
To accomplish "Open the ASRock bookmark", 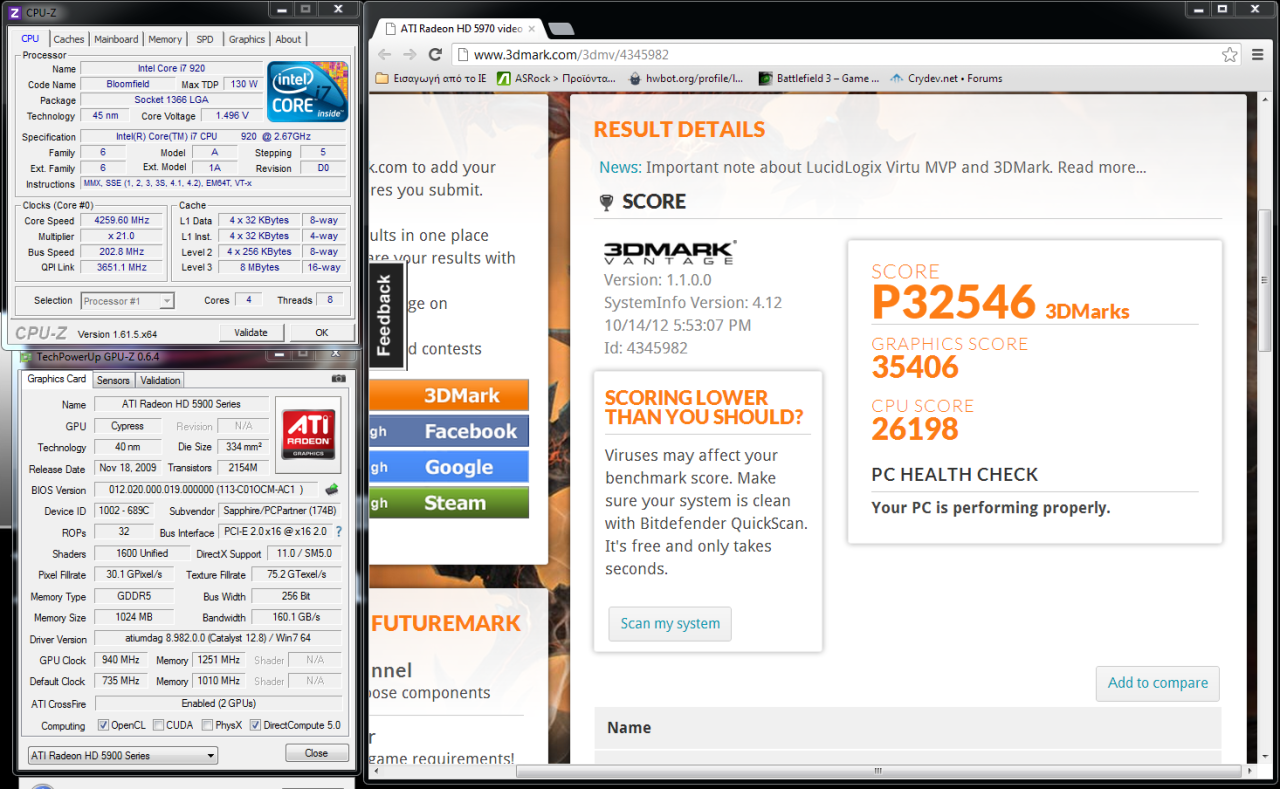I will tap(556, 78).
